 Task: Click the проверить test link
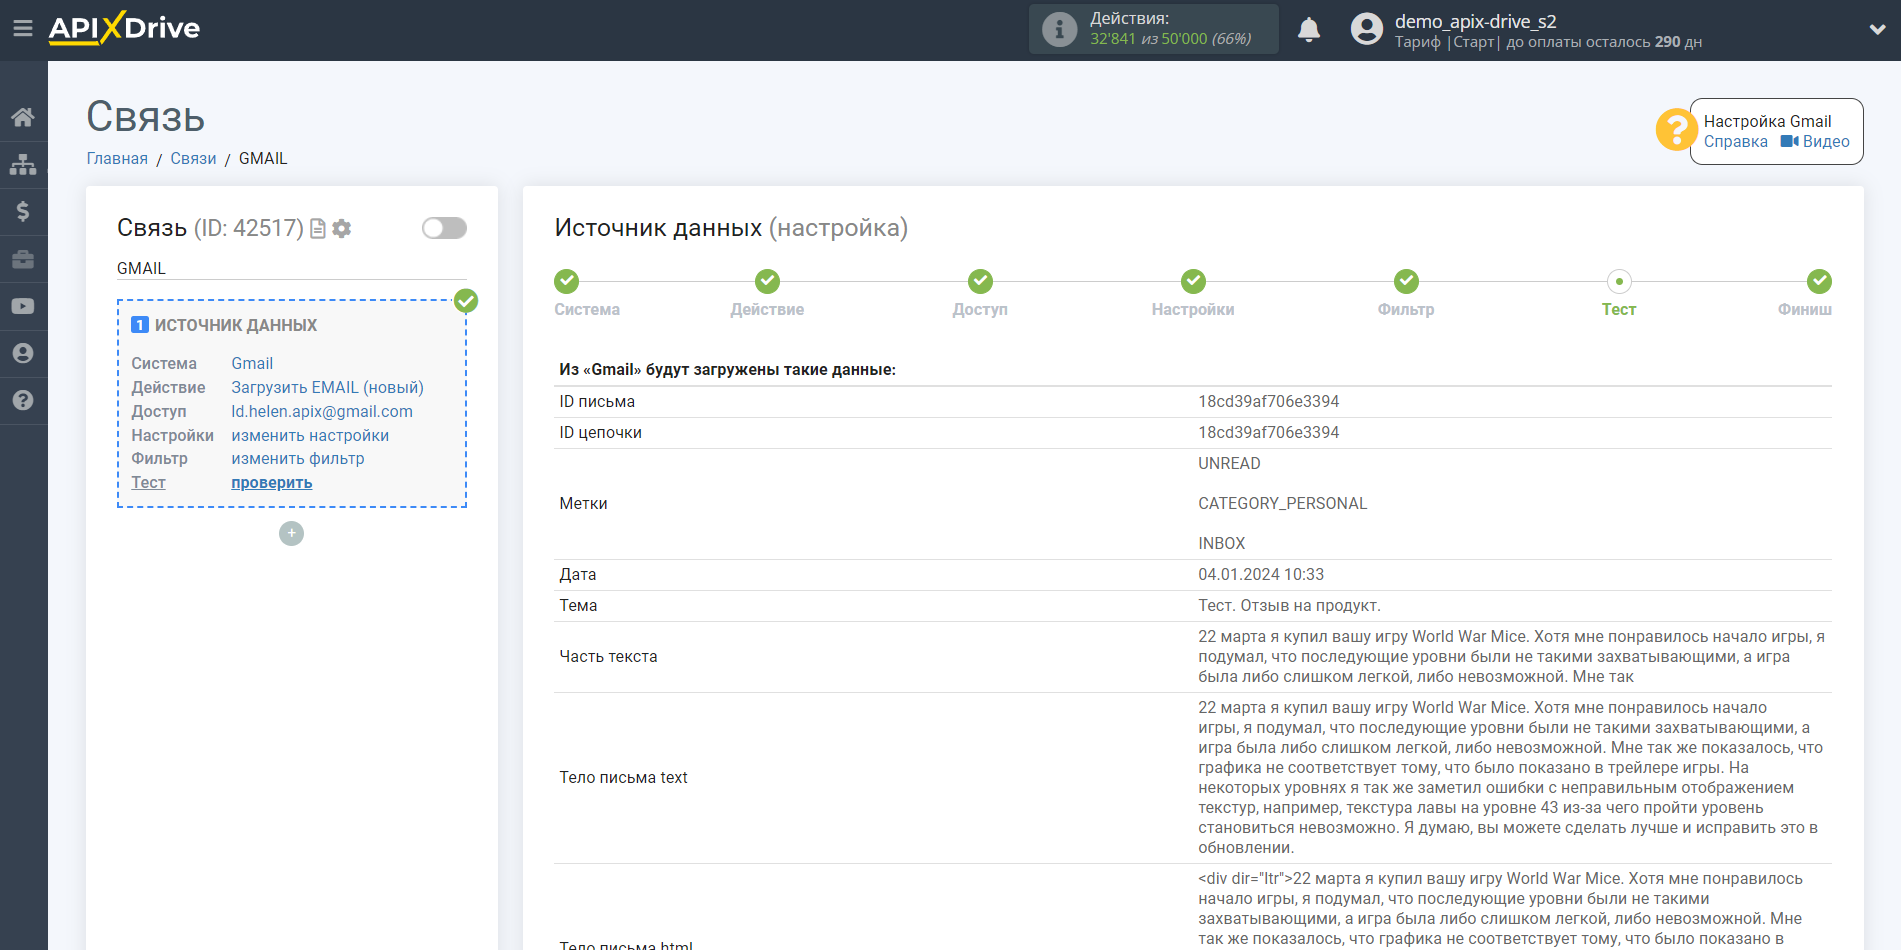click(x=272, y=483)
